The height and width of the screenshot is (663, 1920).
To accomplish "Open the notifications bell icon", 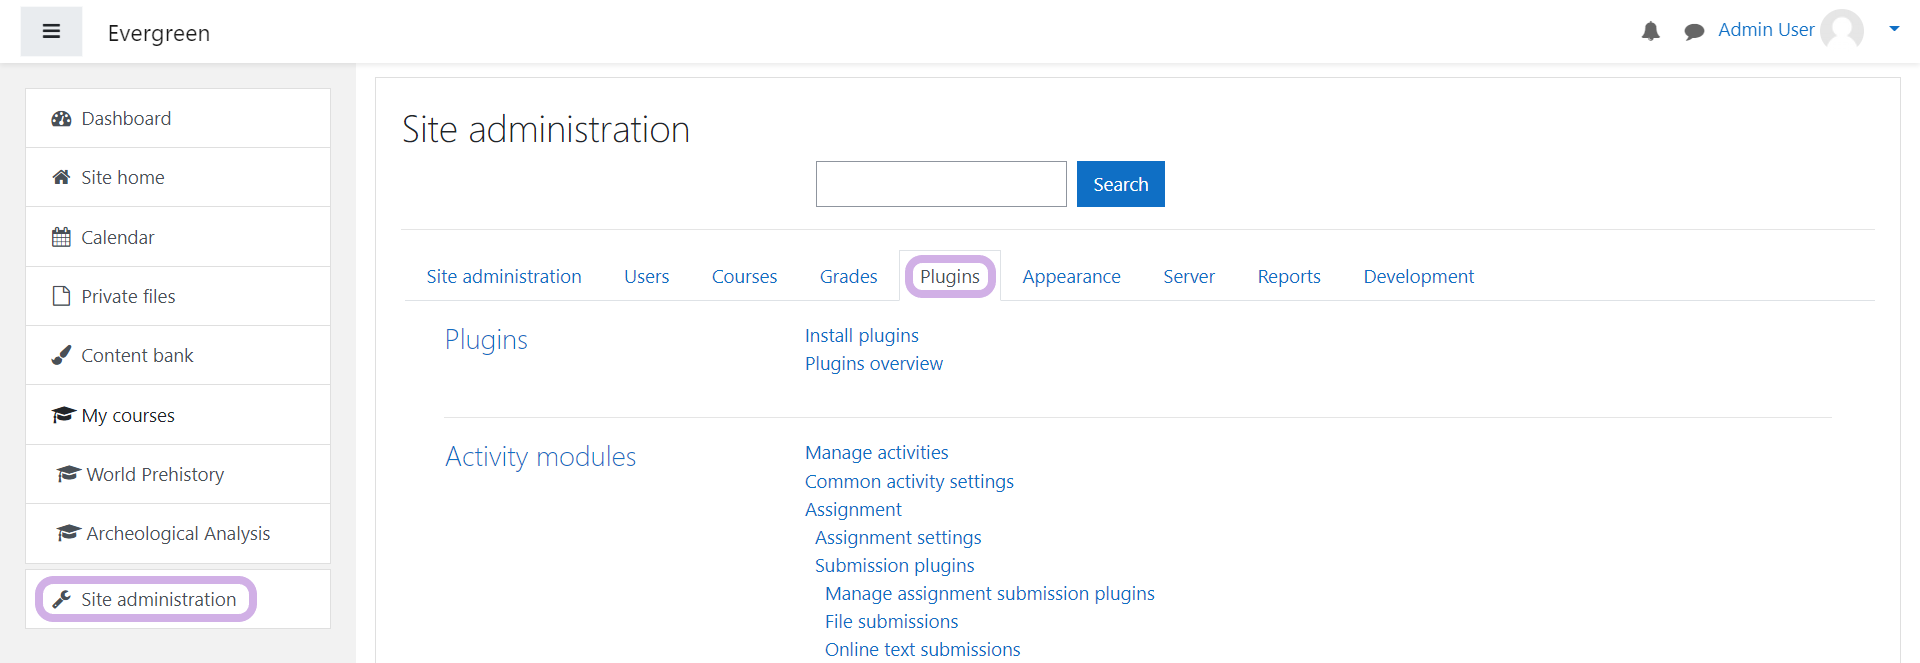I will [1650, 32].
